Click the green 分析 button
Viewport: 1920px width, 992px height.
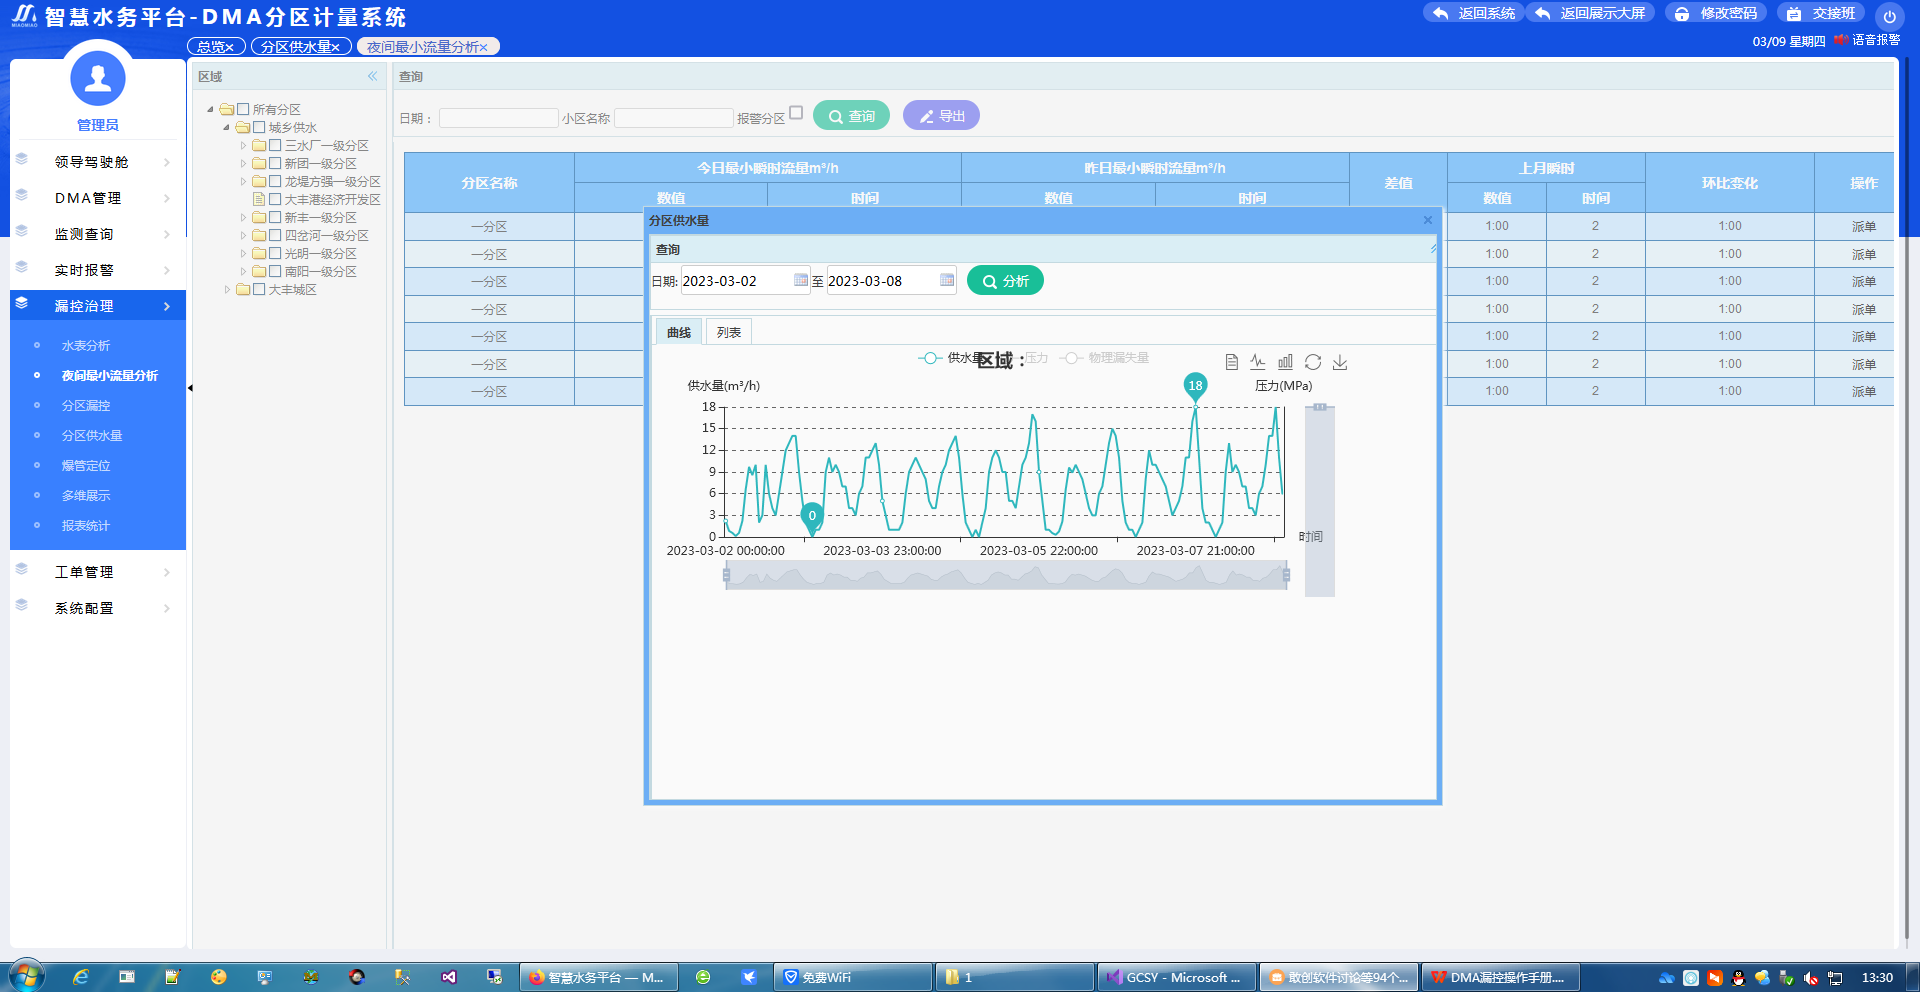tap(1005, 281)
